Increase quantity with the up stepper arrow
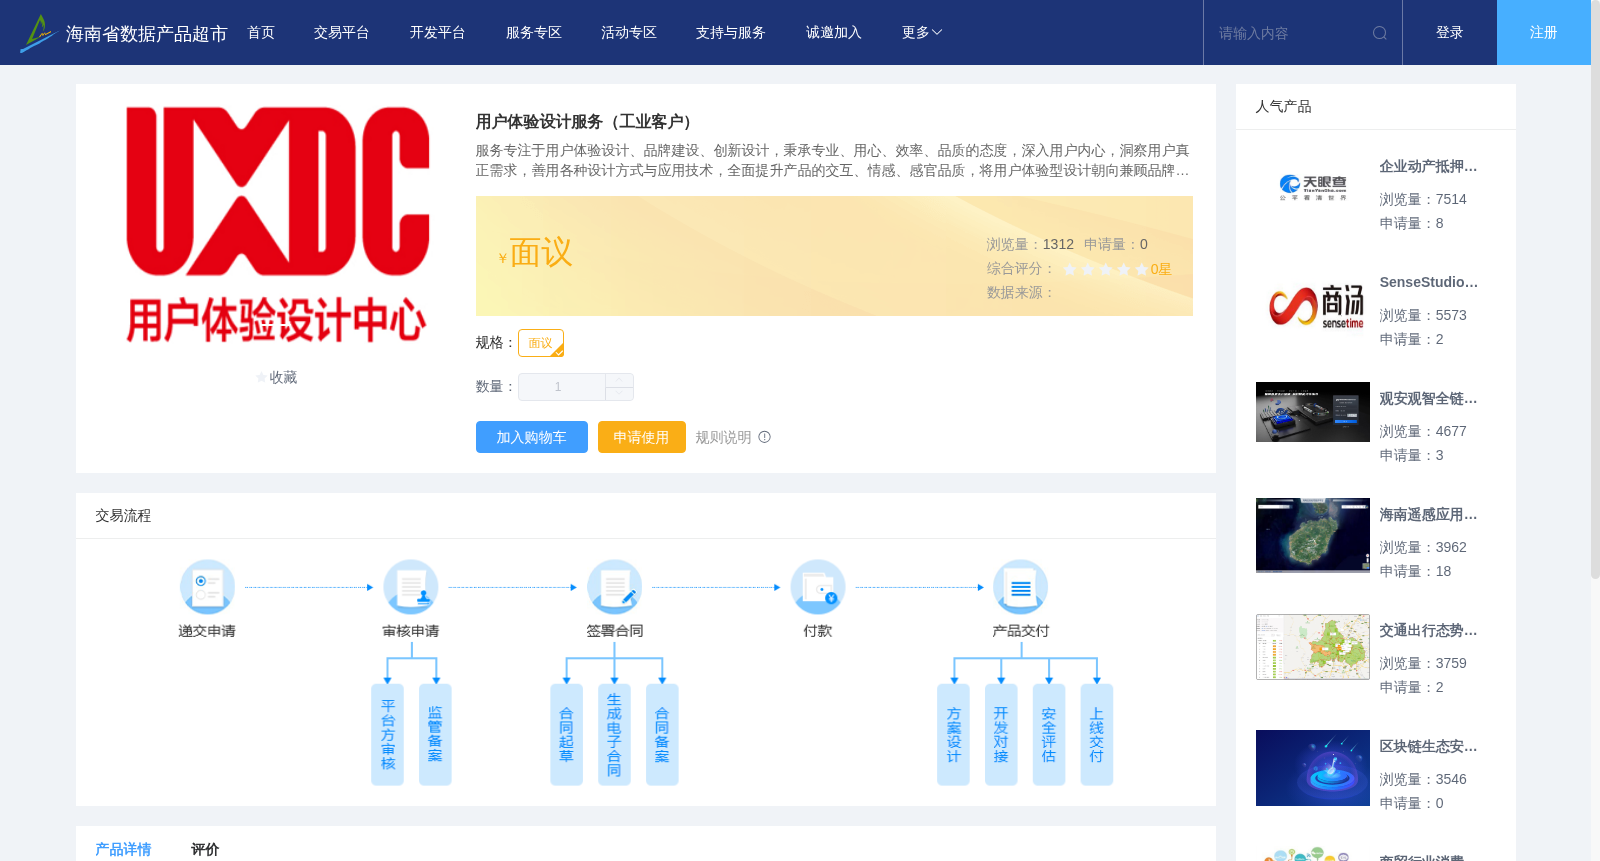Screen dimensions: 1600x861 pyautogui.click(x=620, y=380)
